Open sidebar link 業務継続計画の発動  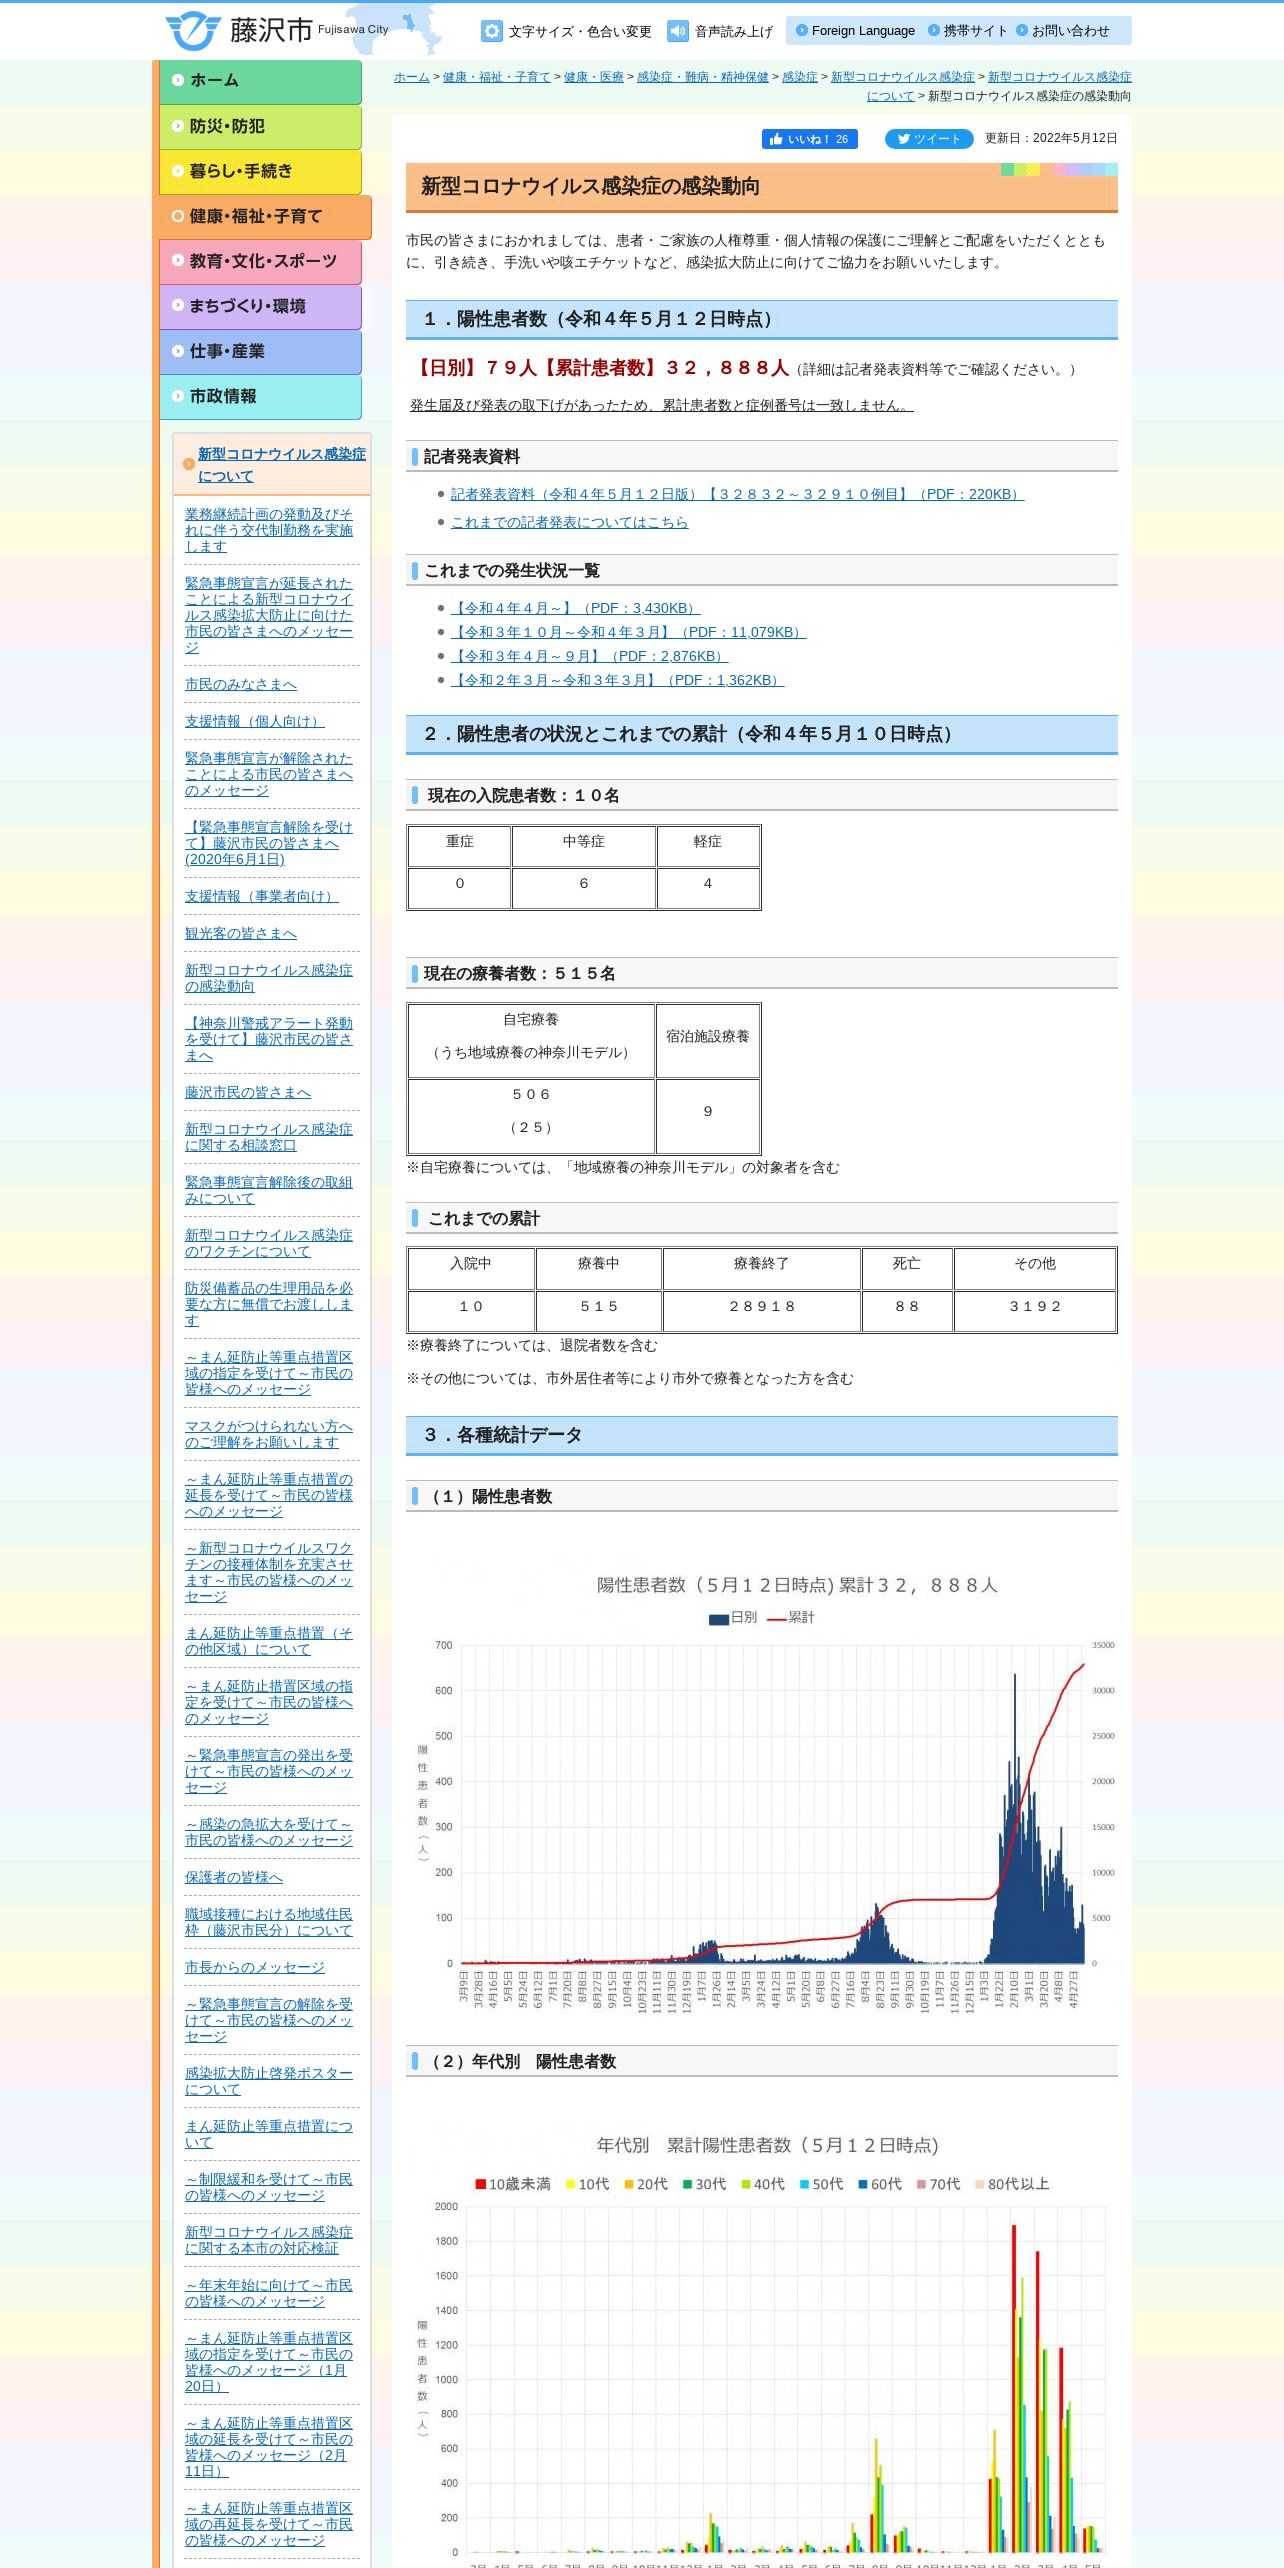coord(268,531)
